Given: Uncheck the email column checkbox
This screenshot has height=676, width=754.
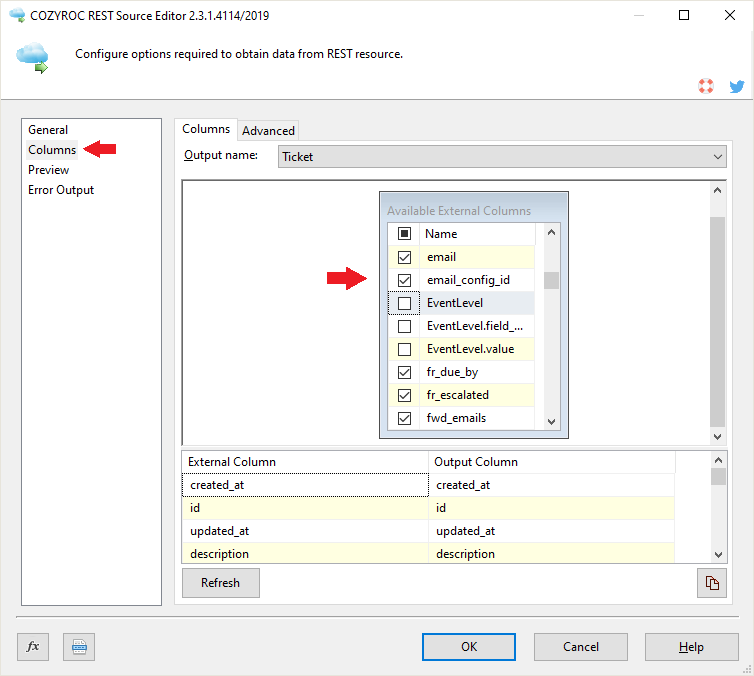Looking at the screenshot, I should pos(404,257).
